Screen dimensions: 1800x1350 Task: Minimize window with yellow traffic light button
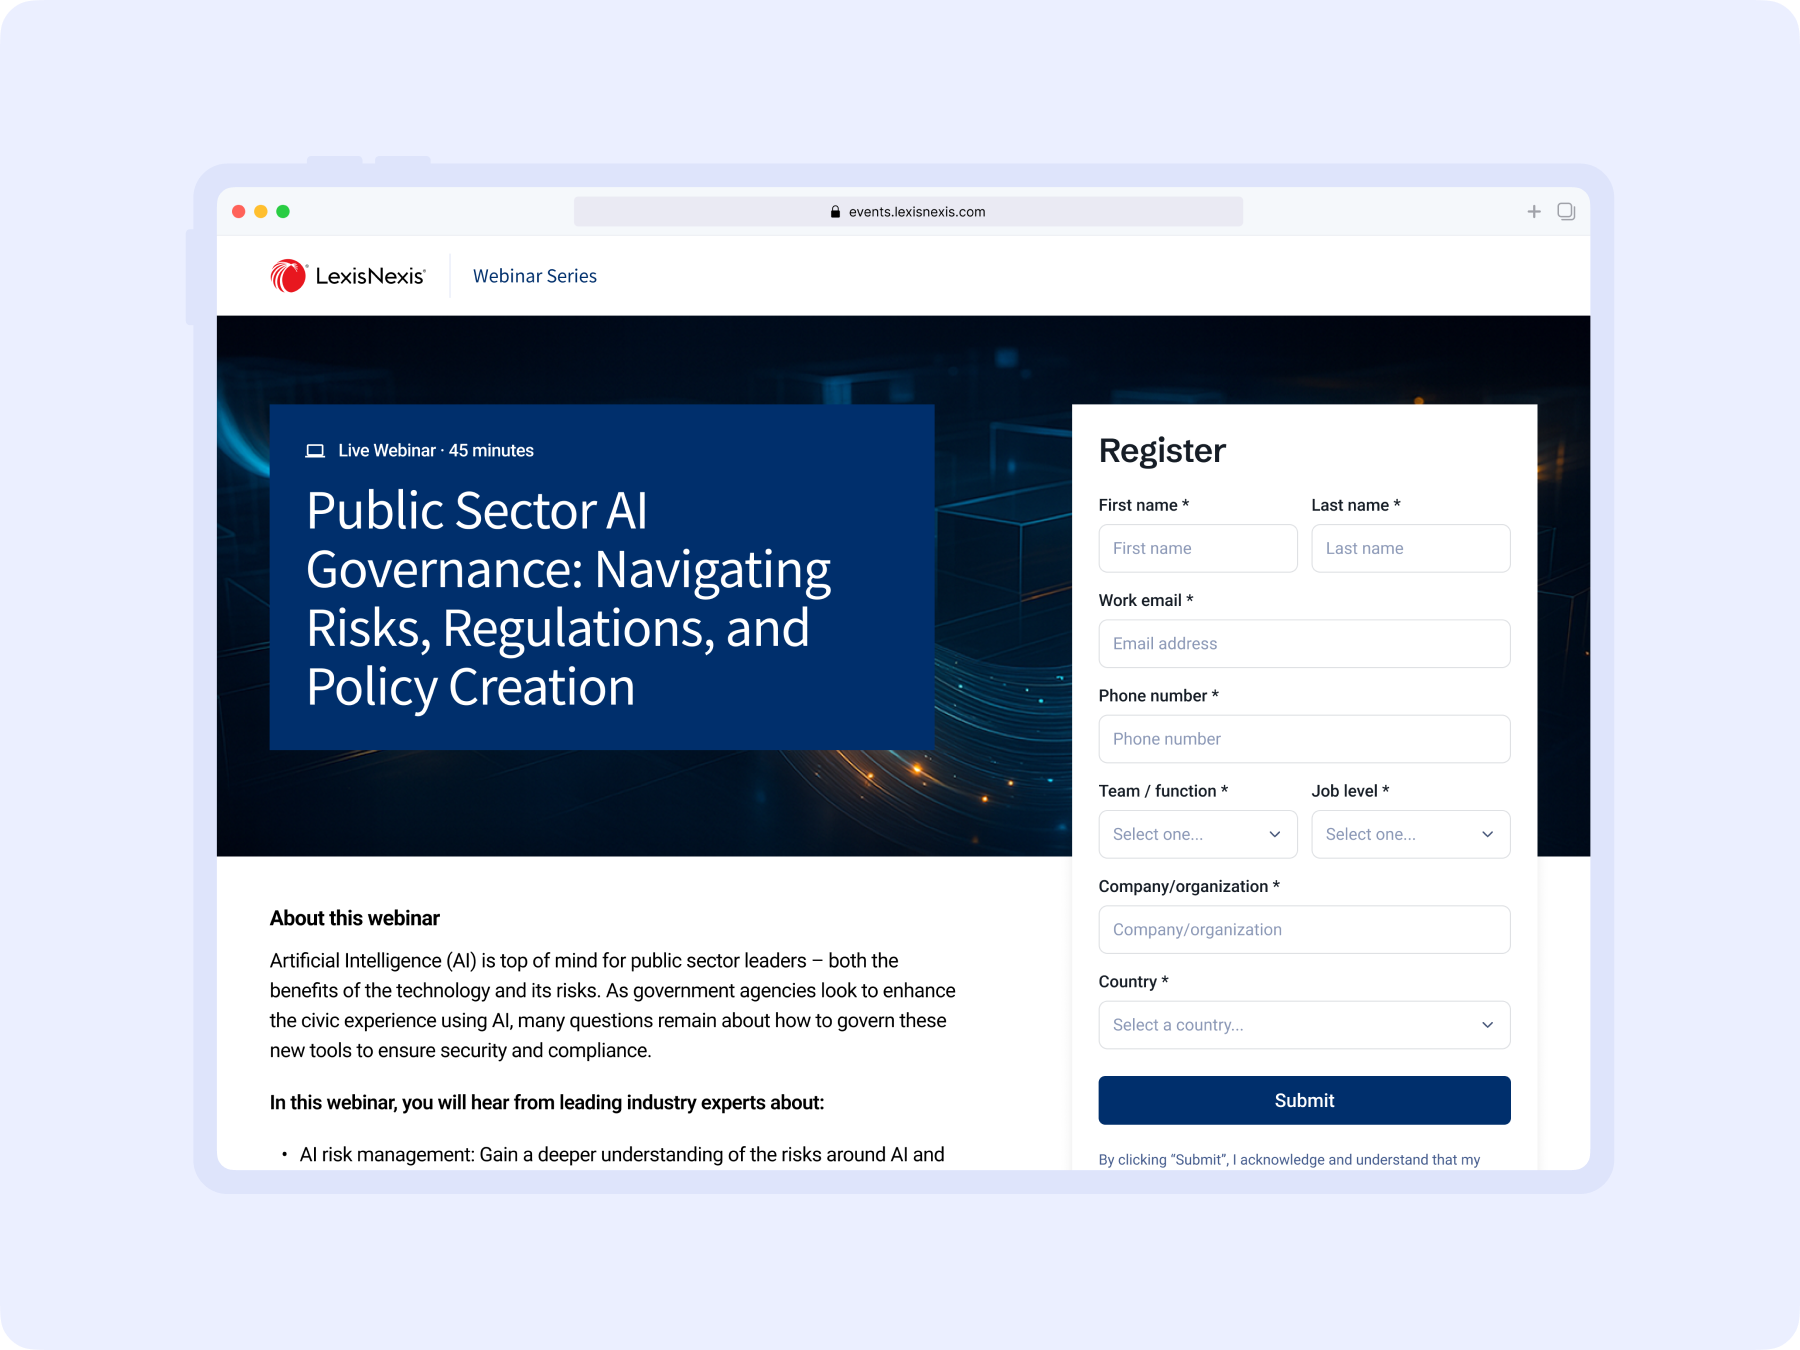click(x=261, y=212)
